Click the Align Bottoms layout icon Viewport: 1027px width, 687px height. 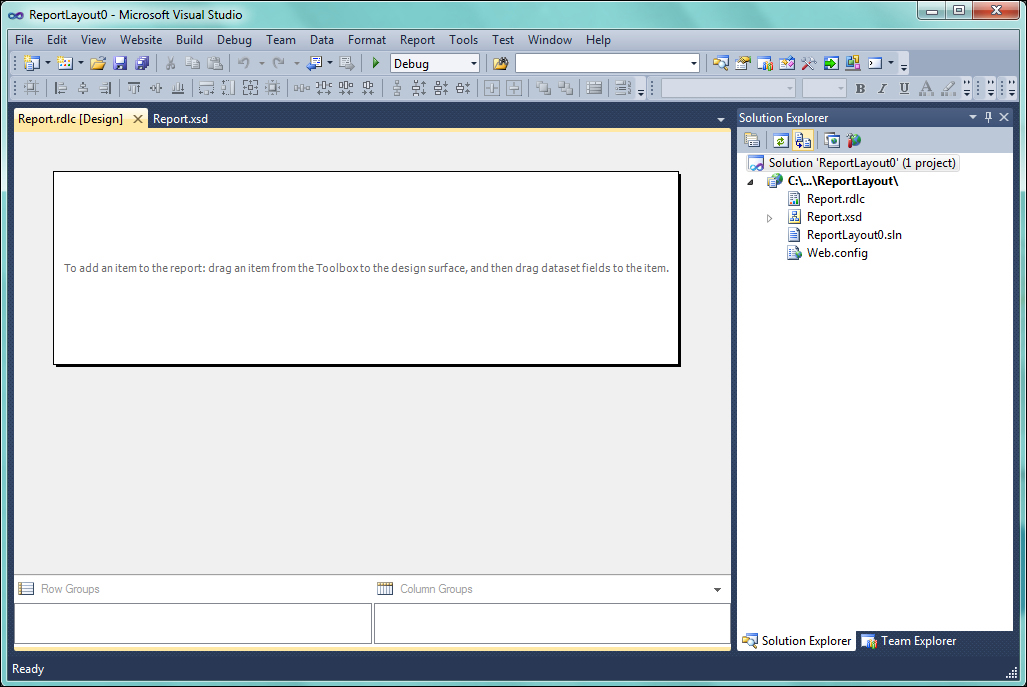(177, 88)
